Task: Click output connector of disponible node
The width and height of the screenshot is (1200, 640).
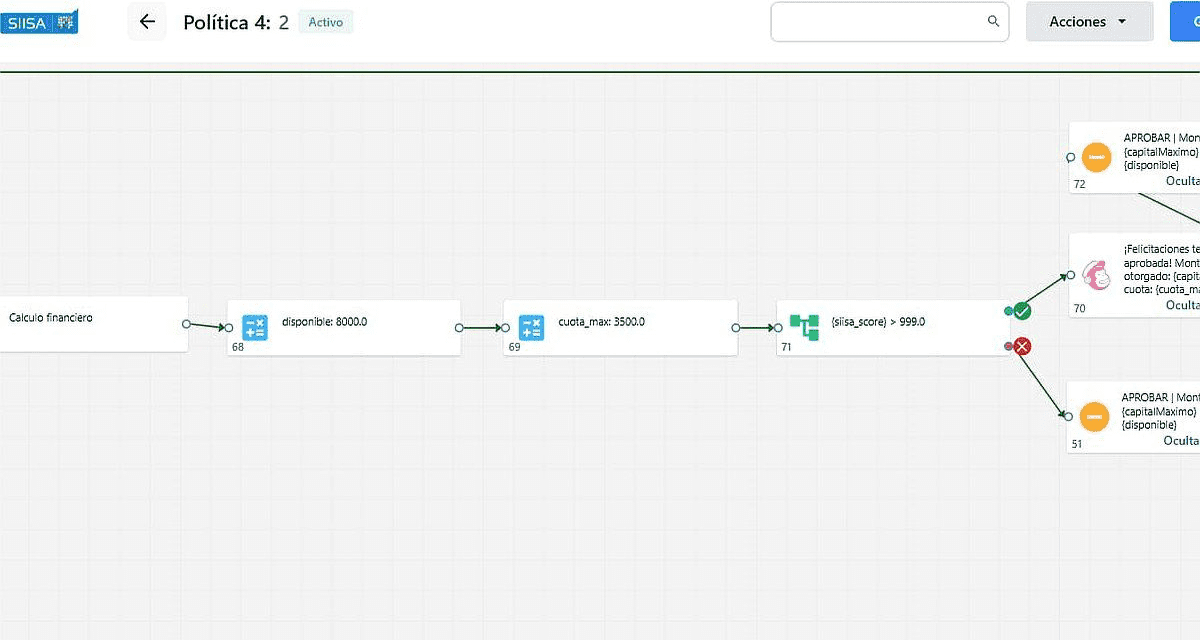Action: coord(459,327)
